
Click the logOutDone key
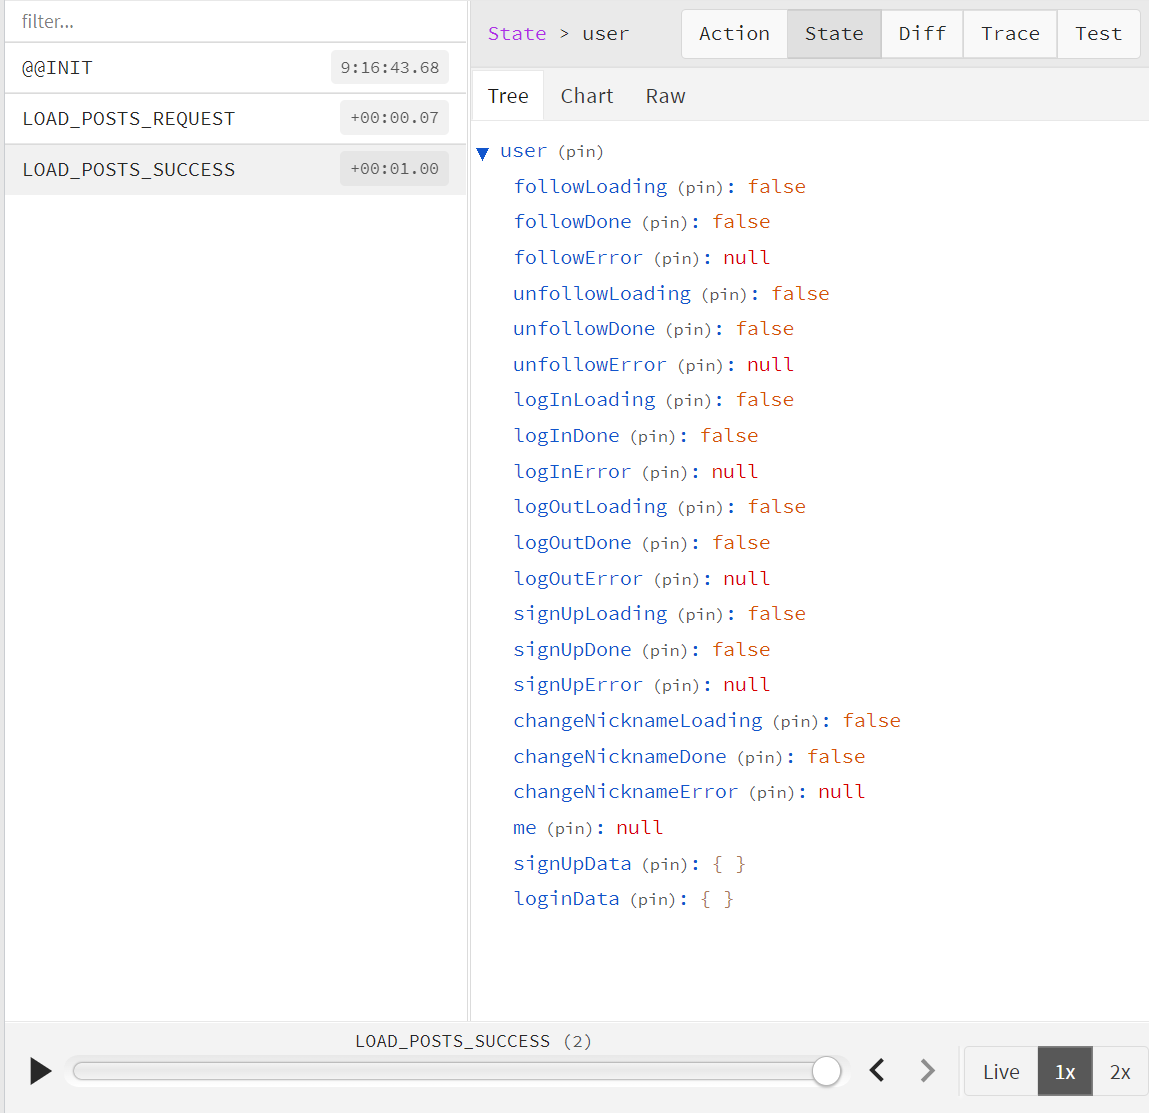(572, 543)
